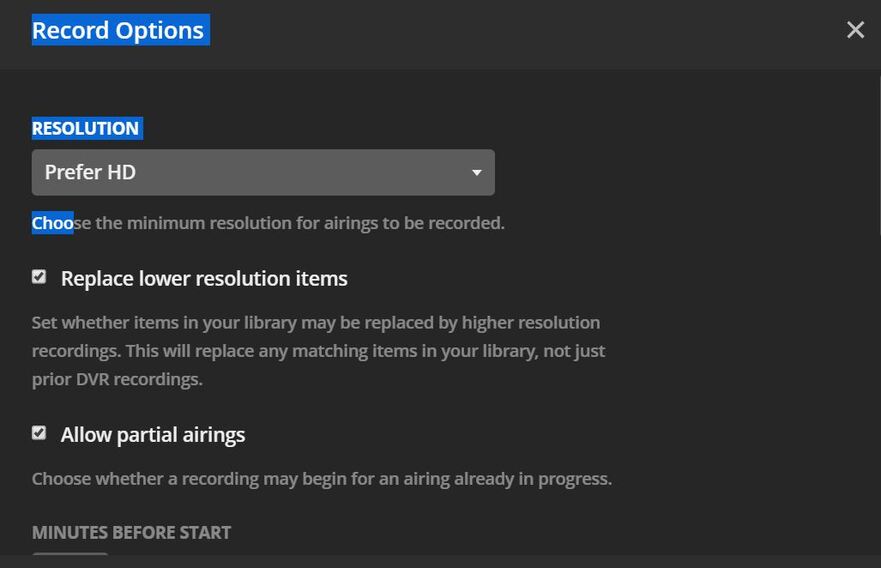
Task: Click the Allow partial airings label text
Action: click(x=153, y=435)
